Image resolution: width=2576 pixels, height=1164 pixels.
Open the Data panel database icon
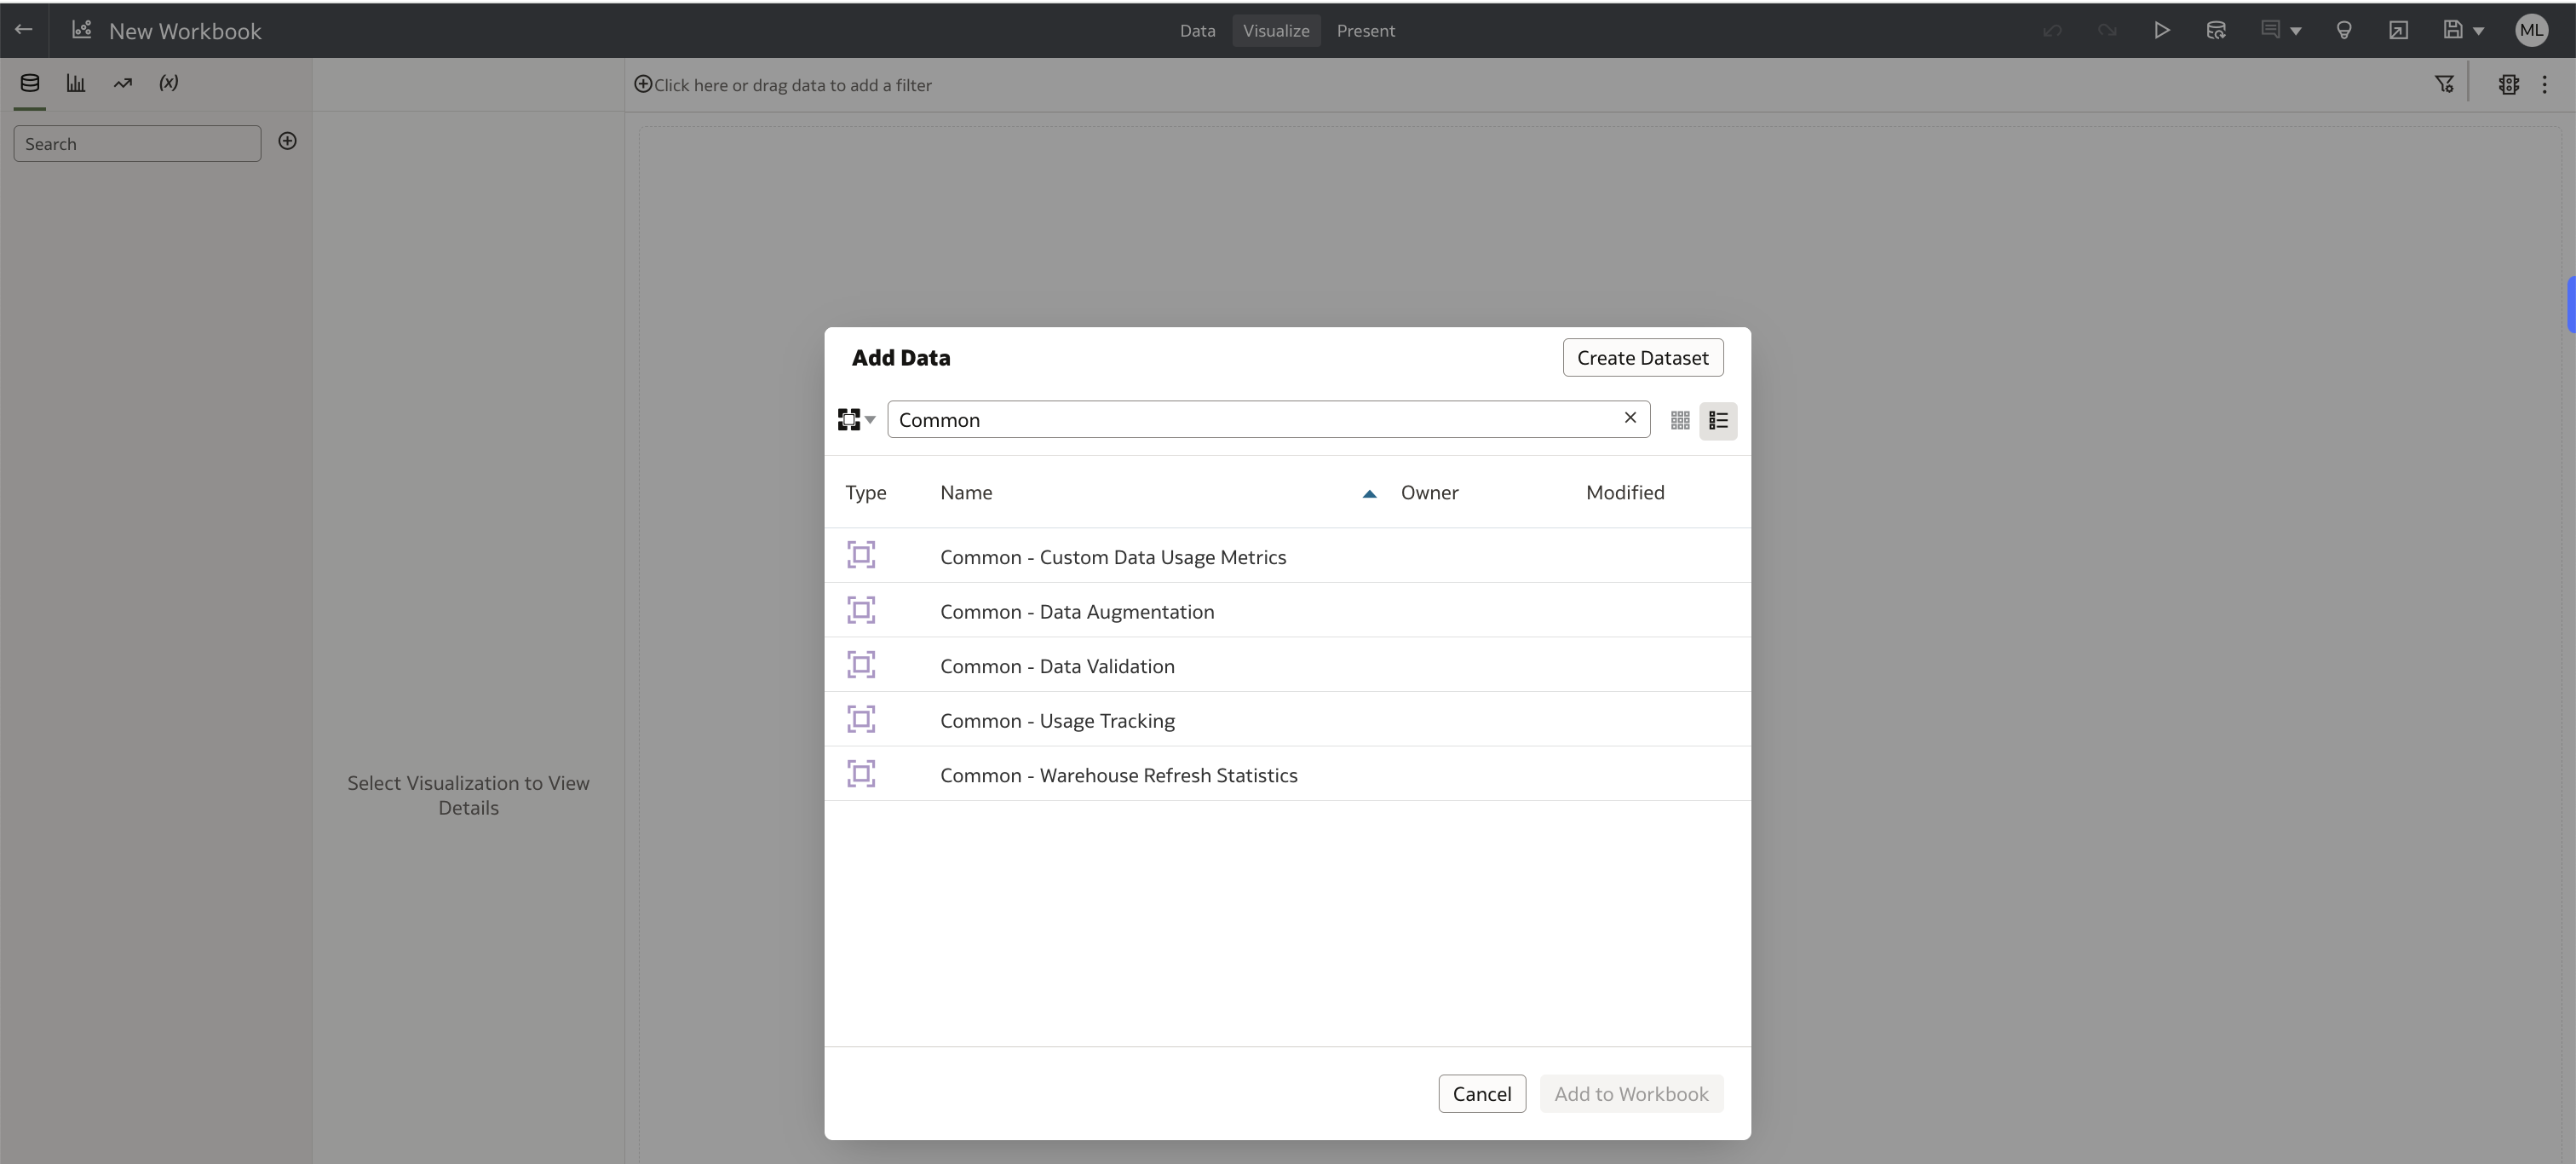coord(30,83)
